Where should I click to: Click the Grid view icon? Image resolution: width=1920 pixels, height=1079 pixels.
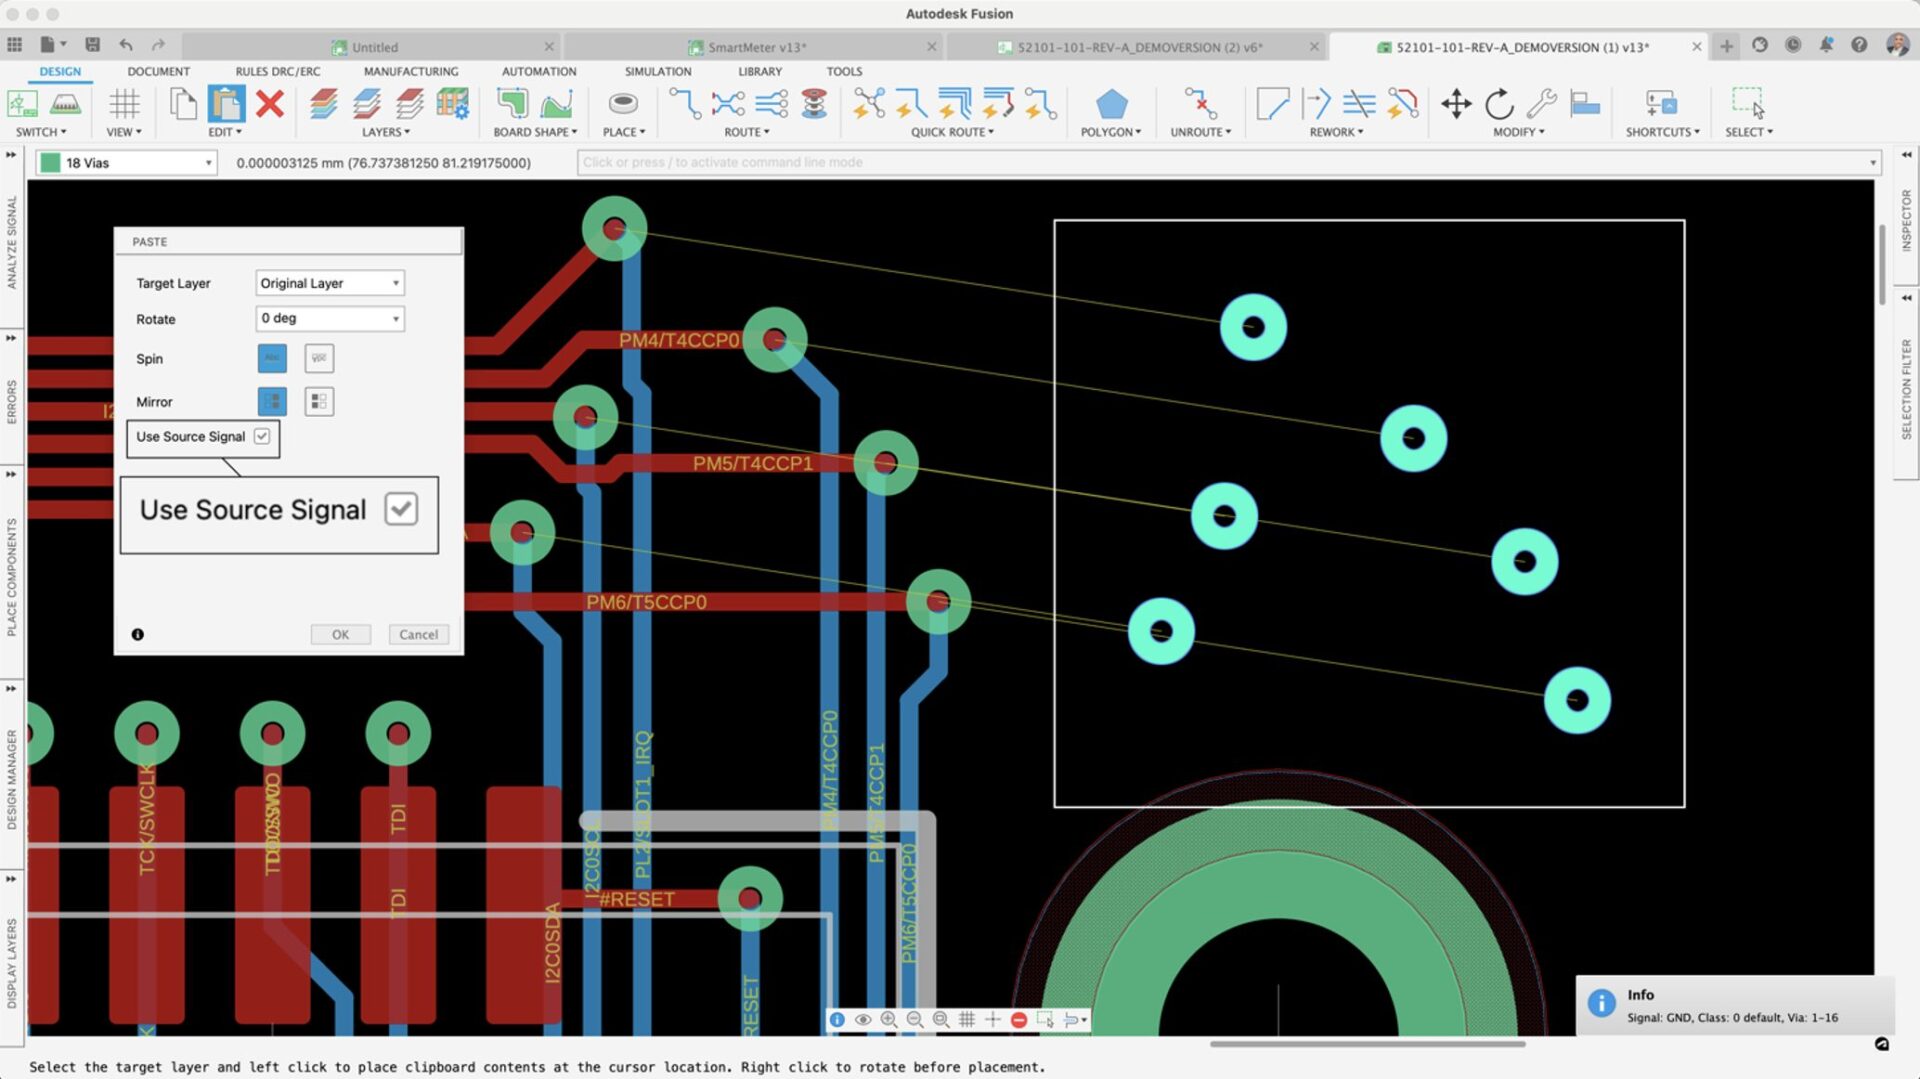(x=124, y=104)
